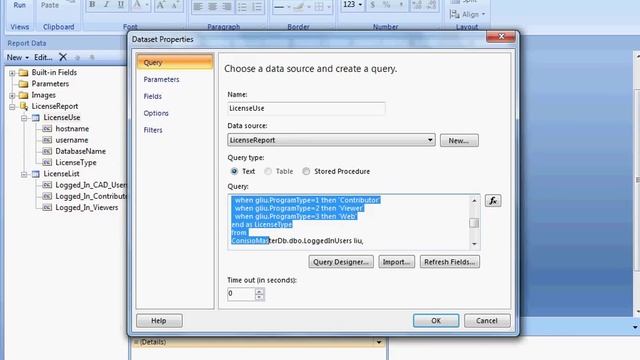This screenshot has width=640, height=360.
Task: Cancel the Dataset Properties dialog
Action: click(487, 321)
